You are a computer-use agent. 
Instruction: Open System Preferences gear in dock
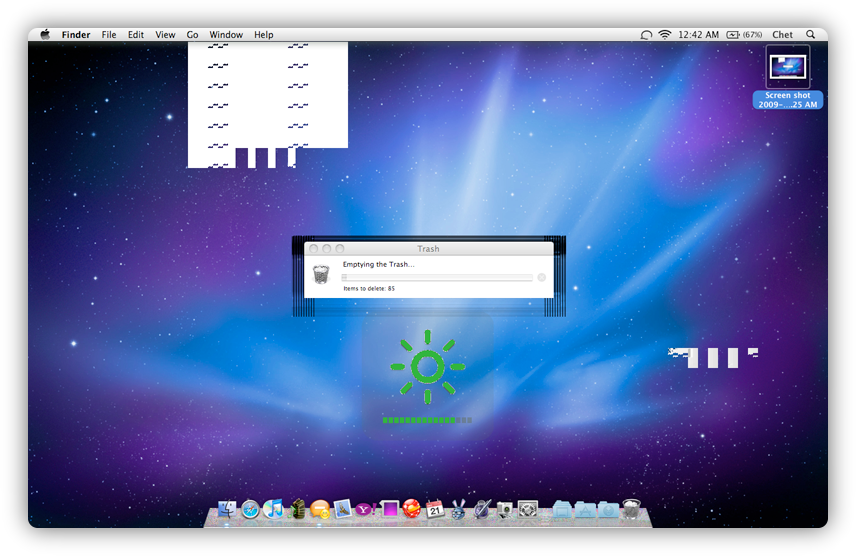(x=528, y=510)
